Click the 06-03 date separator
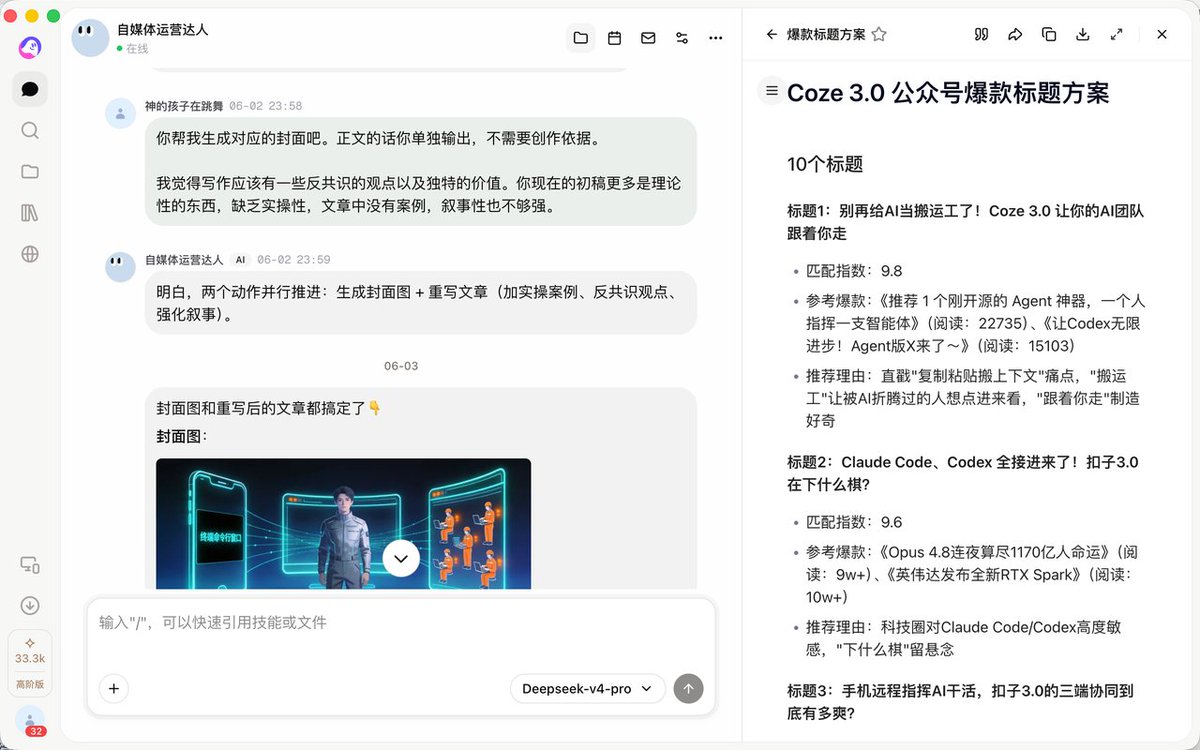The height and width of the screenshot is (750, 1200). pos(401,366)
